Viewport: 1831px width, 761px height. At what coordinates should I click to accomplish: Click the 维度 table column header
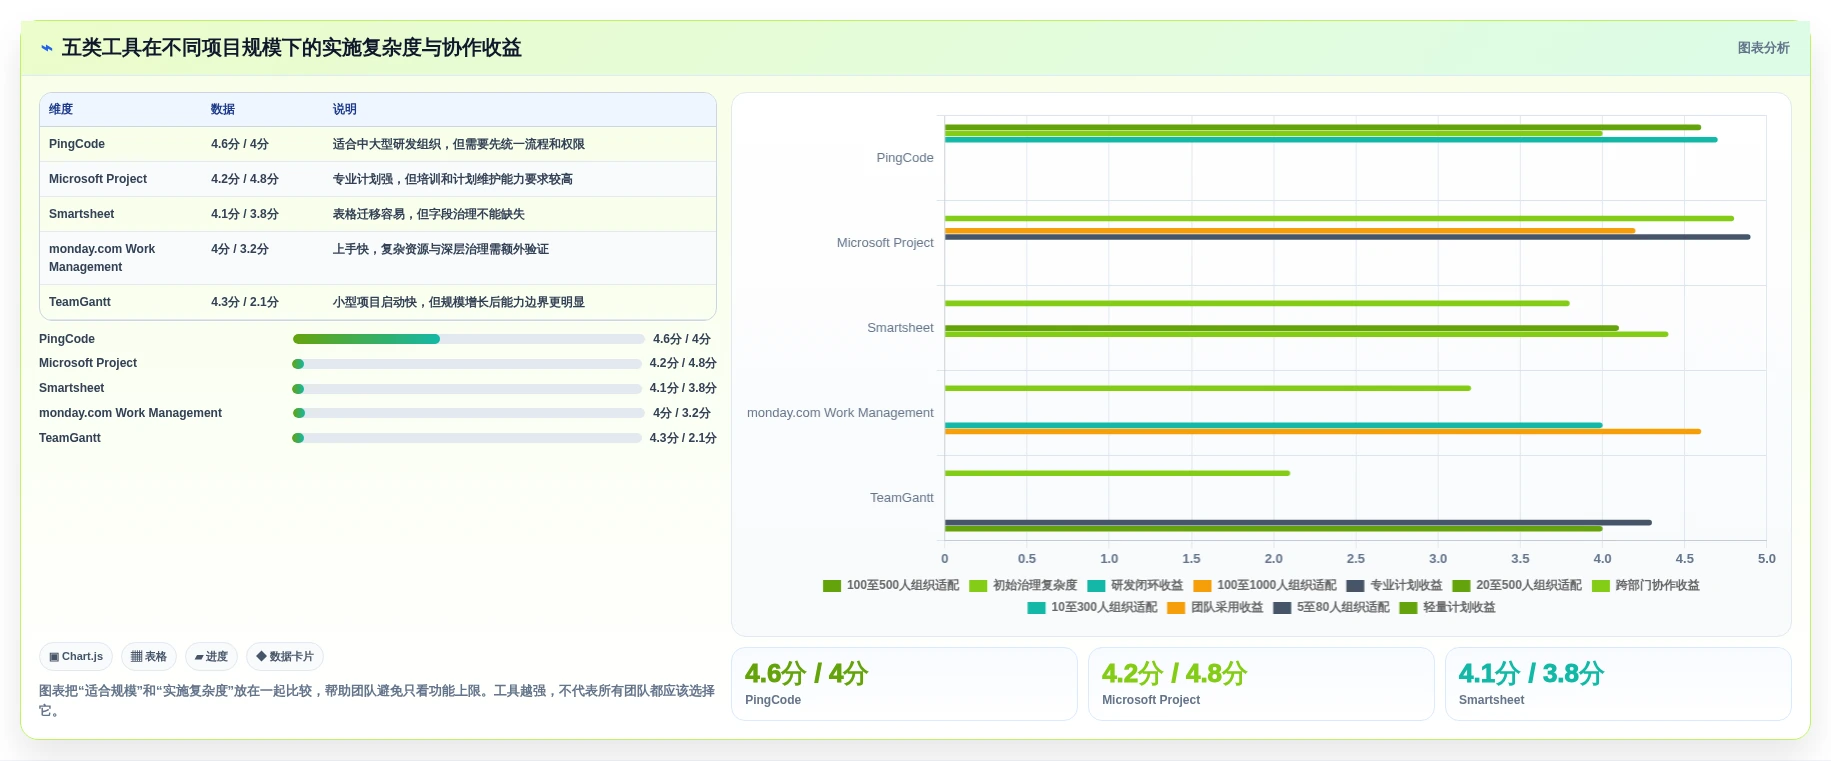coord(61,109)
